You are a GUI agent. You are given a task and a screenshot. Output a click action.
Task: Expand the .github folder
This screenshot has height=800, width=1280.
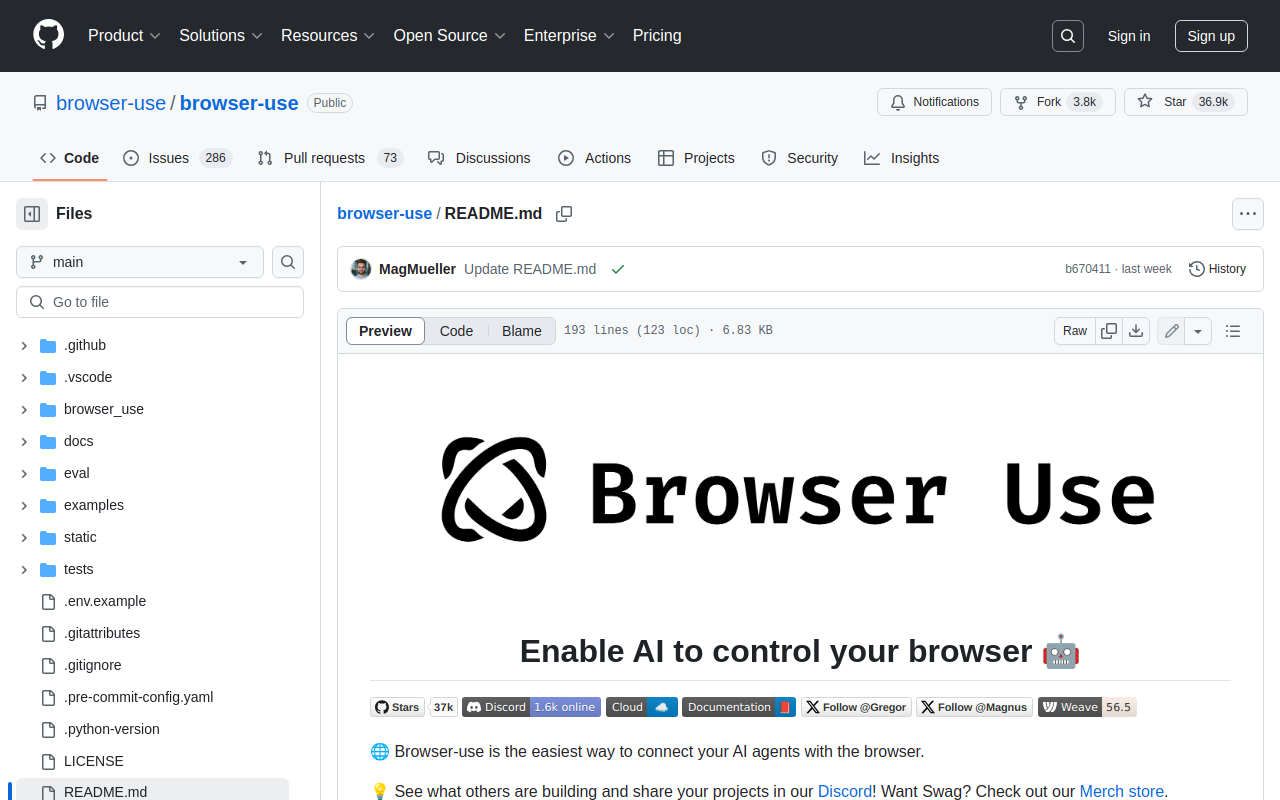tap(24, 346)
